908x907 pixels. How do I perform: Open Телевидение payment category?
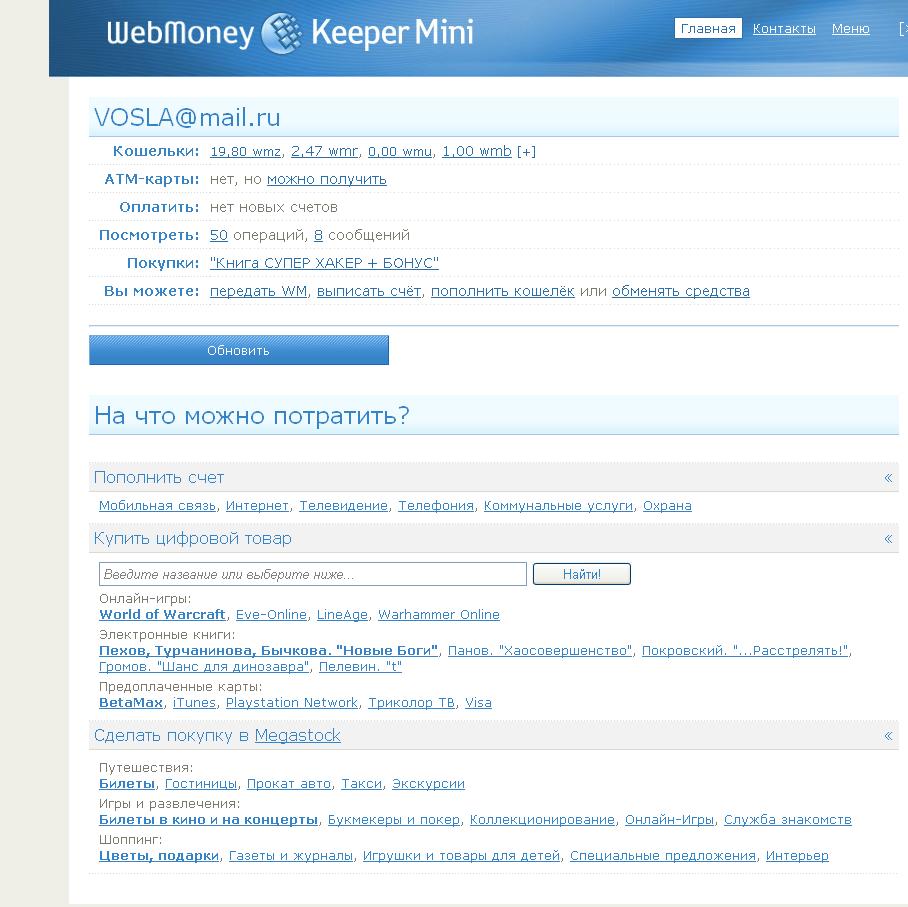point(343,506)
